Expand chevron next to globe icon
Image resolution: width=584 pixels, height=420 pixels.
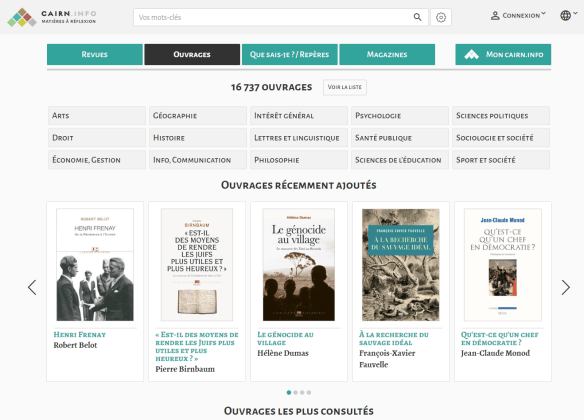click(x=575, y=13)
